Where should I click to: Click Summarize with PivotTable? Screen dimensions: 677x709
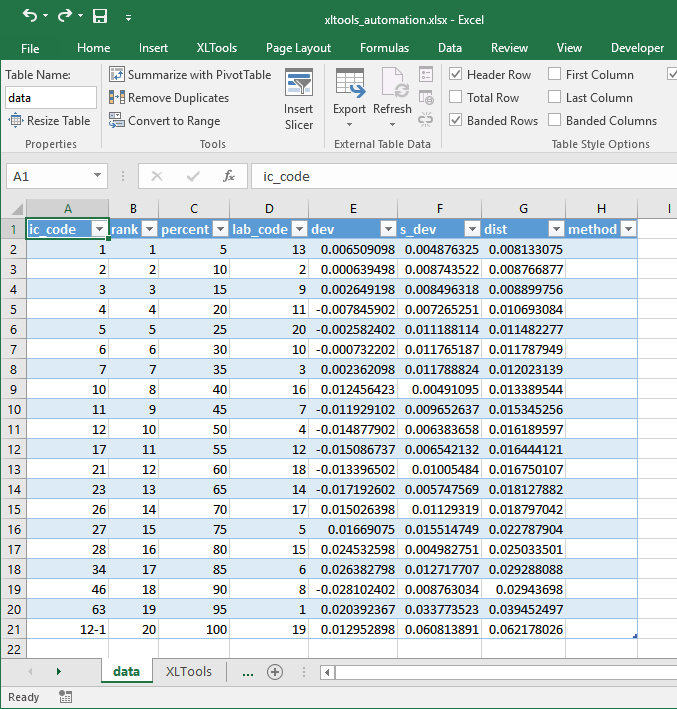[190, 75]
